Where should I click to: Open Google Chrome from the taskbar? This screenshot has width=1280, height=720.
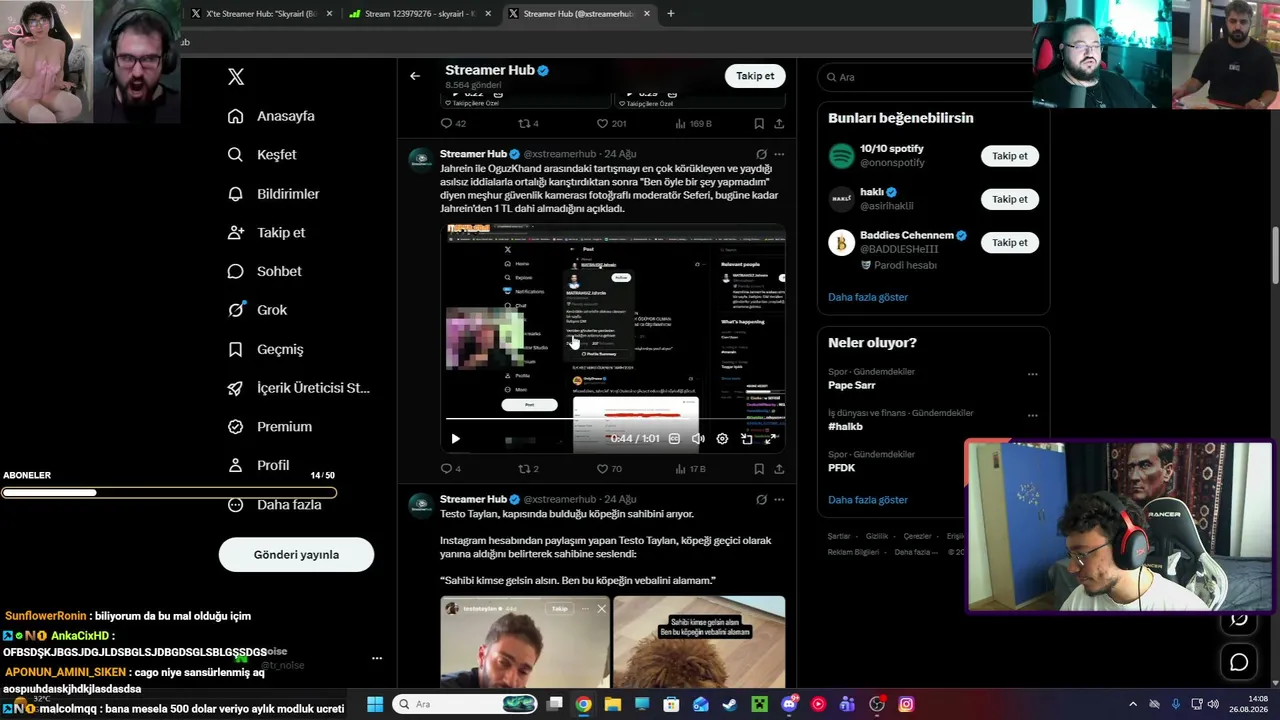584,704
